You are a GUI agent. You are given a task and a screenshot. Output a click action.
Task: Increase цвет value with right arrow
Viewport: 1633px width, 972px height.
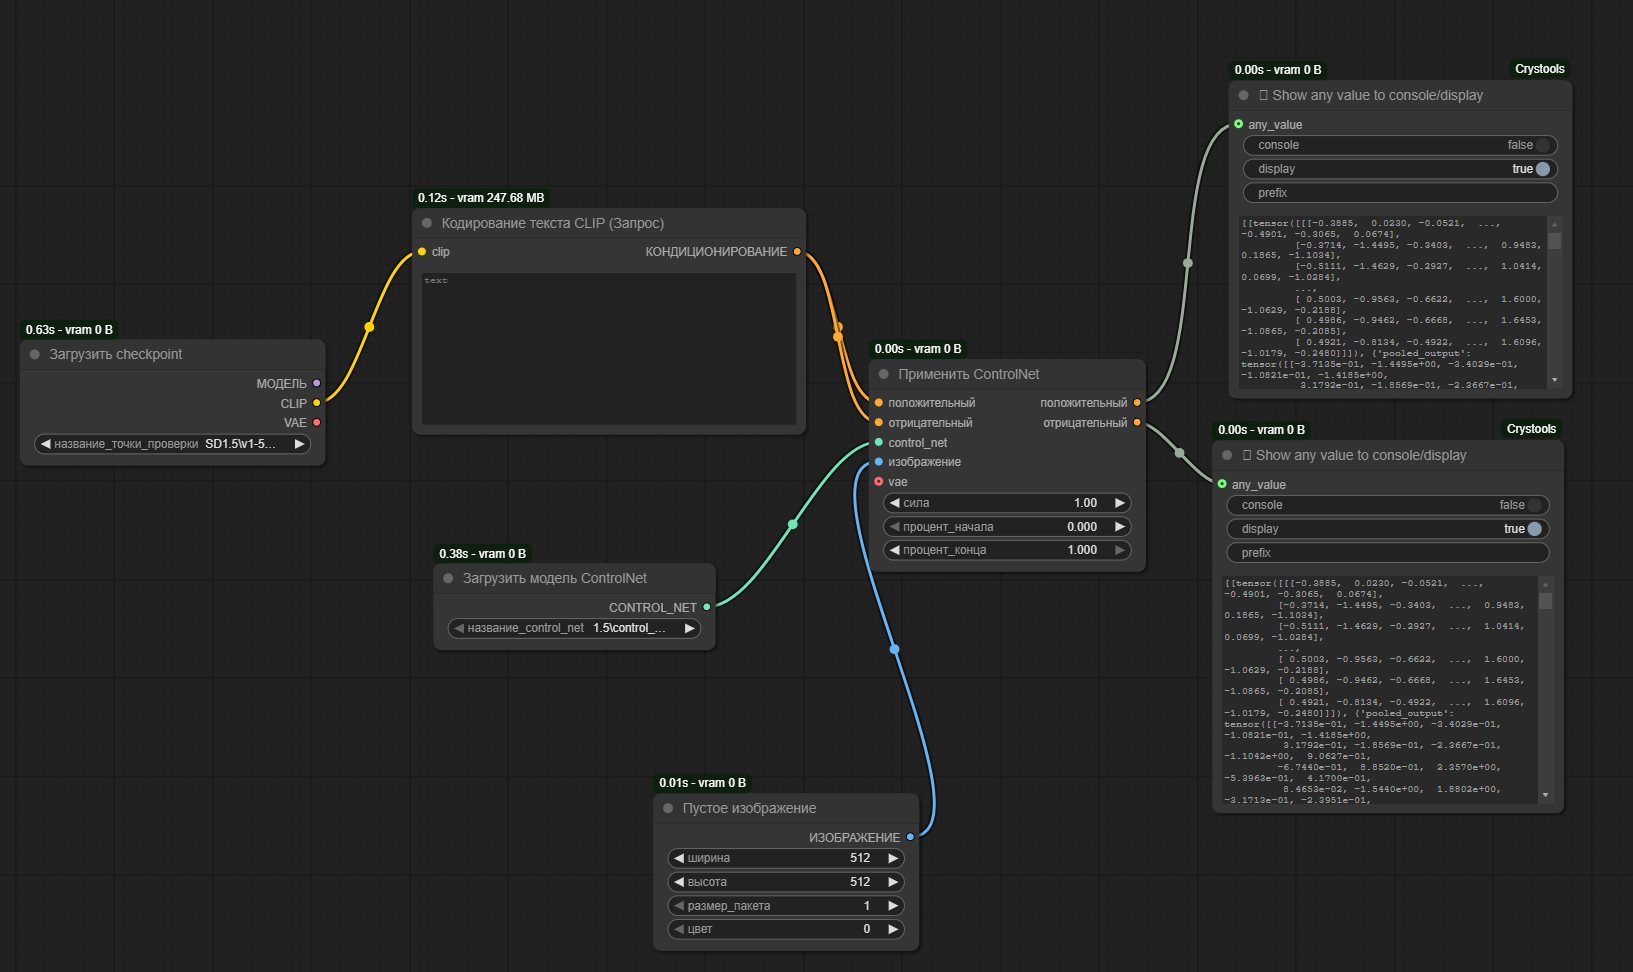(893, 929)
